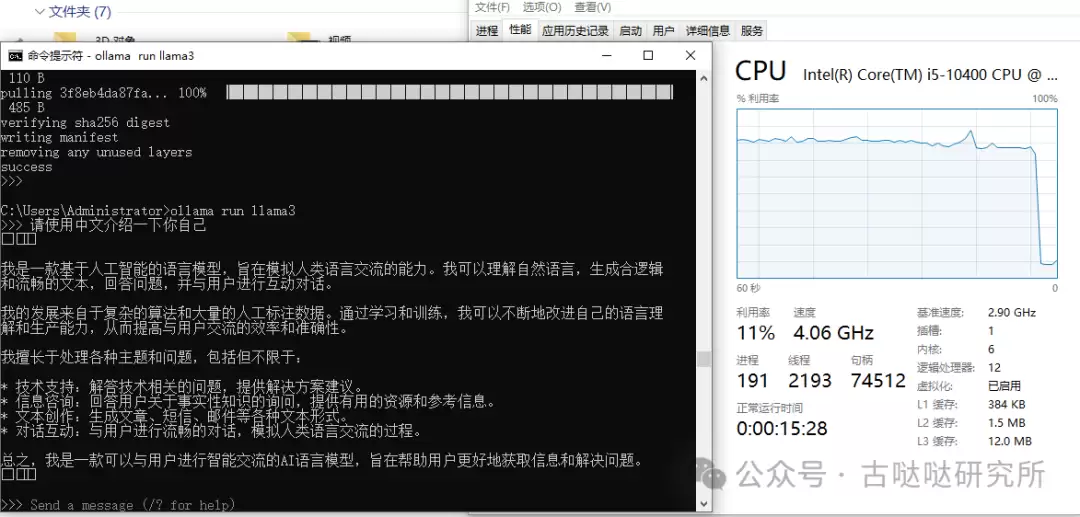The image size is (1080, 517).
Task: Open the 启动 tab
Action: pos(631,30)
